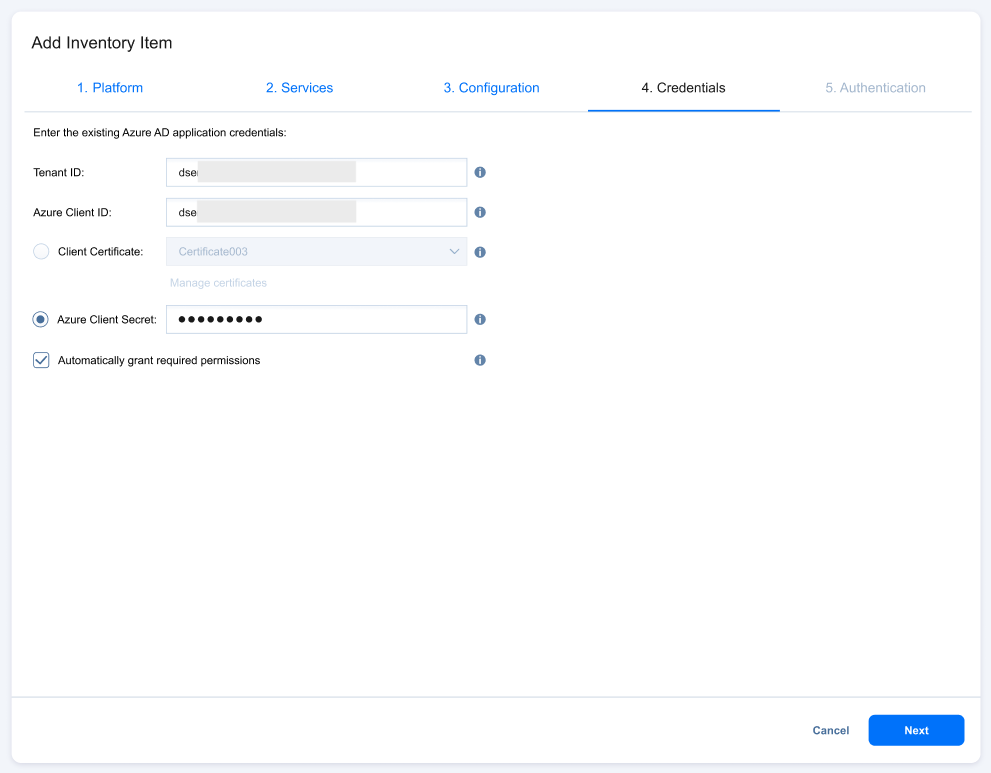Click the info icon beside Azure Client Secret
This screenshot has height=773, width=991.
tap(480, 320)
